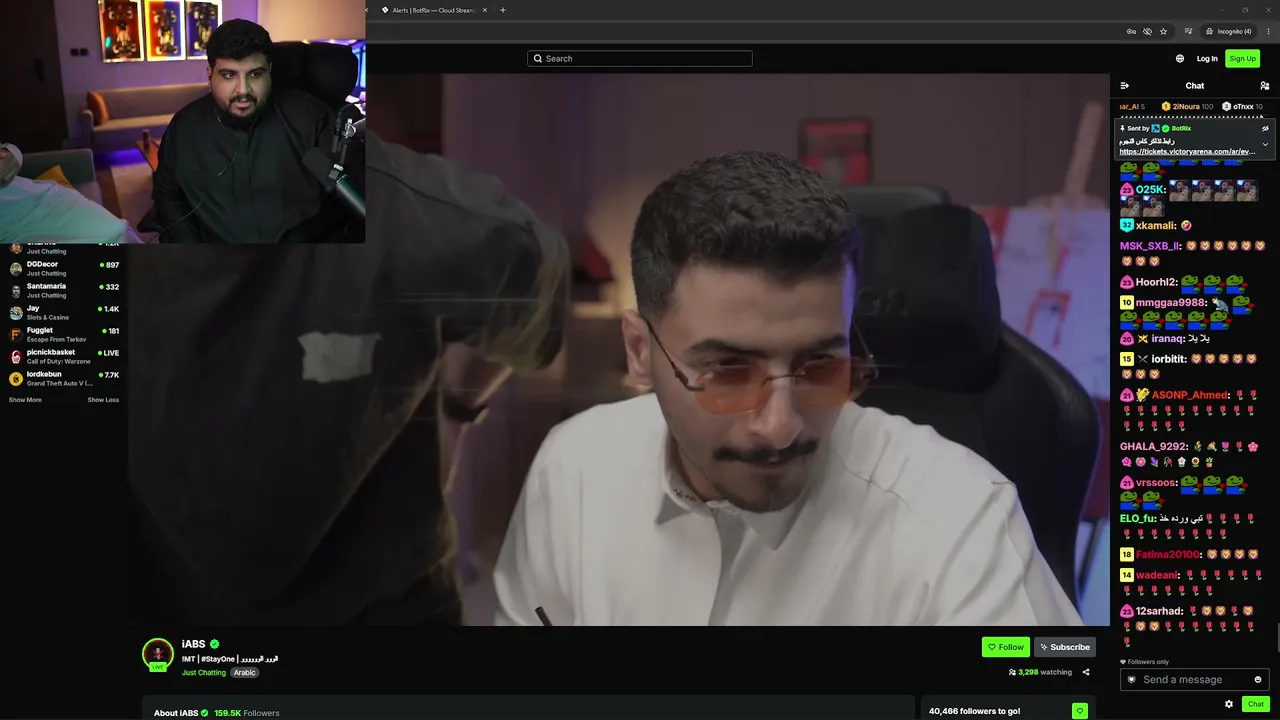Click Show More in the sidebar
This screenshot has width=1280, height=720.
tap(25, 400)
